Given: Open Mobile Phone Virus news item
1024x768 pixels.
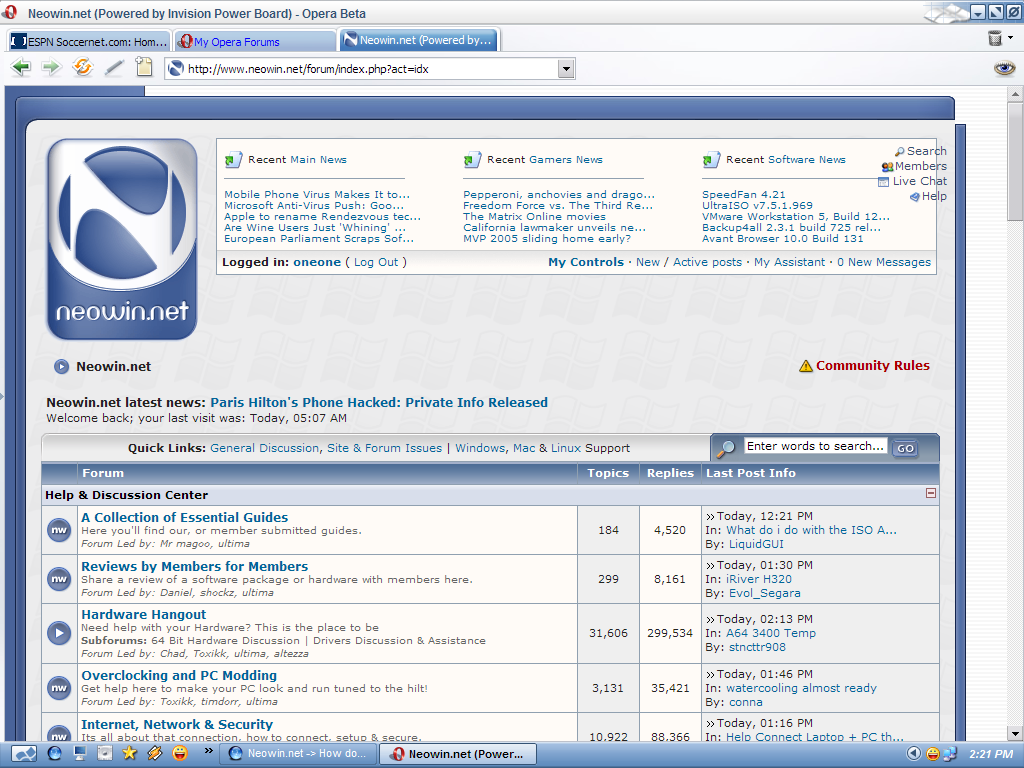Looking at the screenshot, I should click(317, 195).
